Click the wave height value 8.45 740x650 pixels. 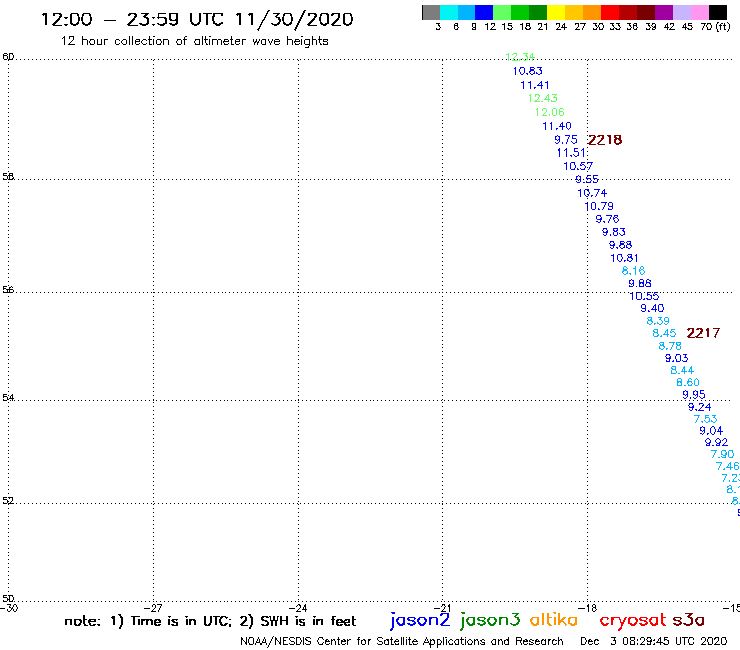(664, 333)
